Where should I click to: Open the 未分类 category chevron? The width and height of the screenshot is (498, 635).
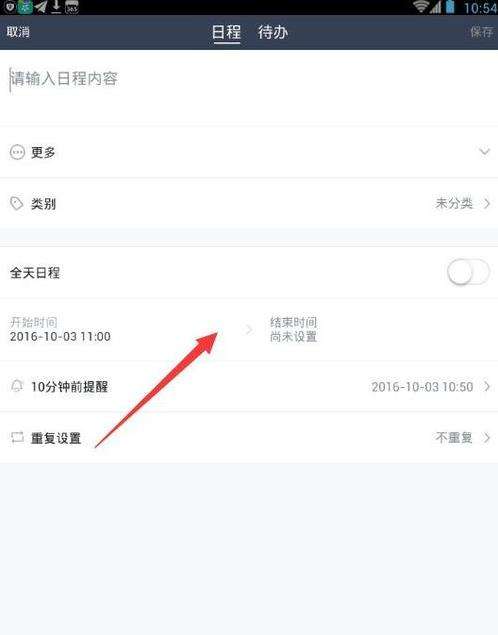pyautogui.click(x=487, y=203)
